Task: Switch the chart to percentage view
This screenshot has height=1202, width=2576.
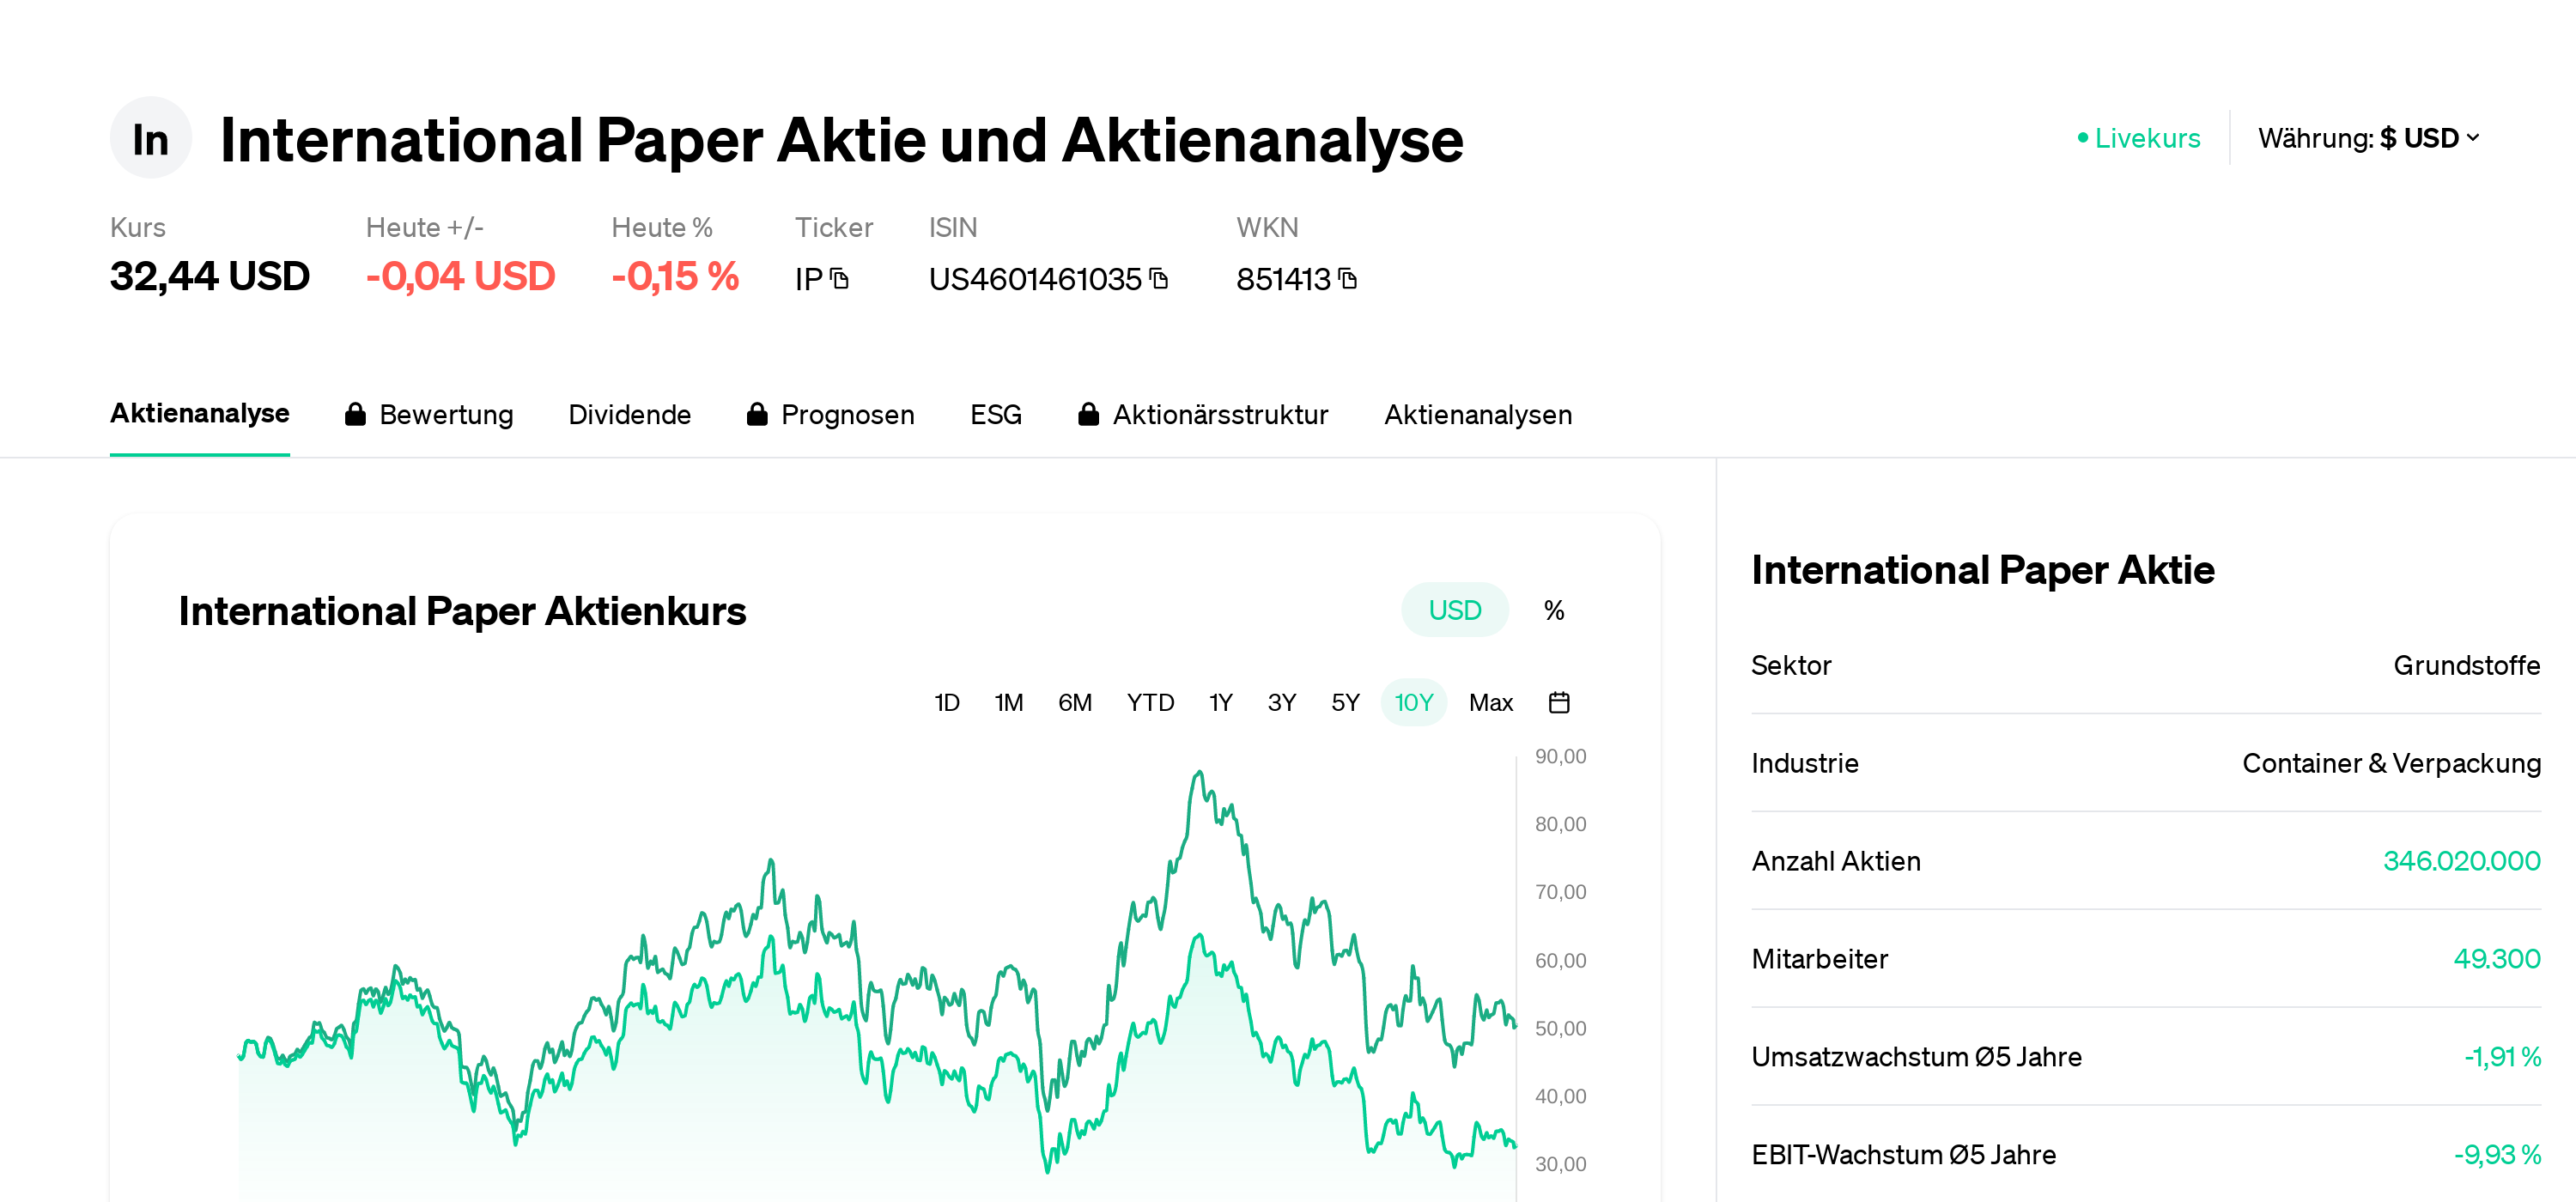Action: (1553, 609)
